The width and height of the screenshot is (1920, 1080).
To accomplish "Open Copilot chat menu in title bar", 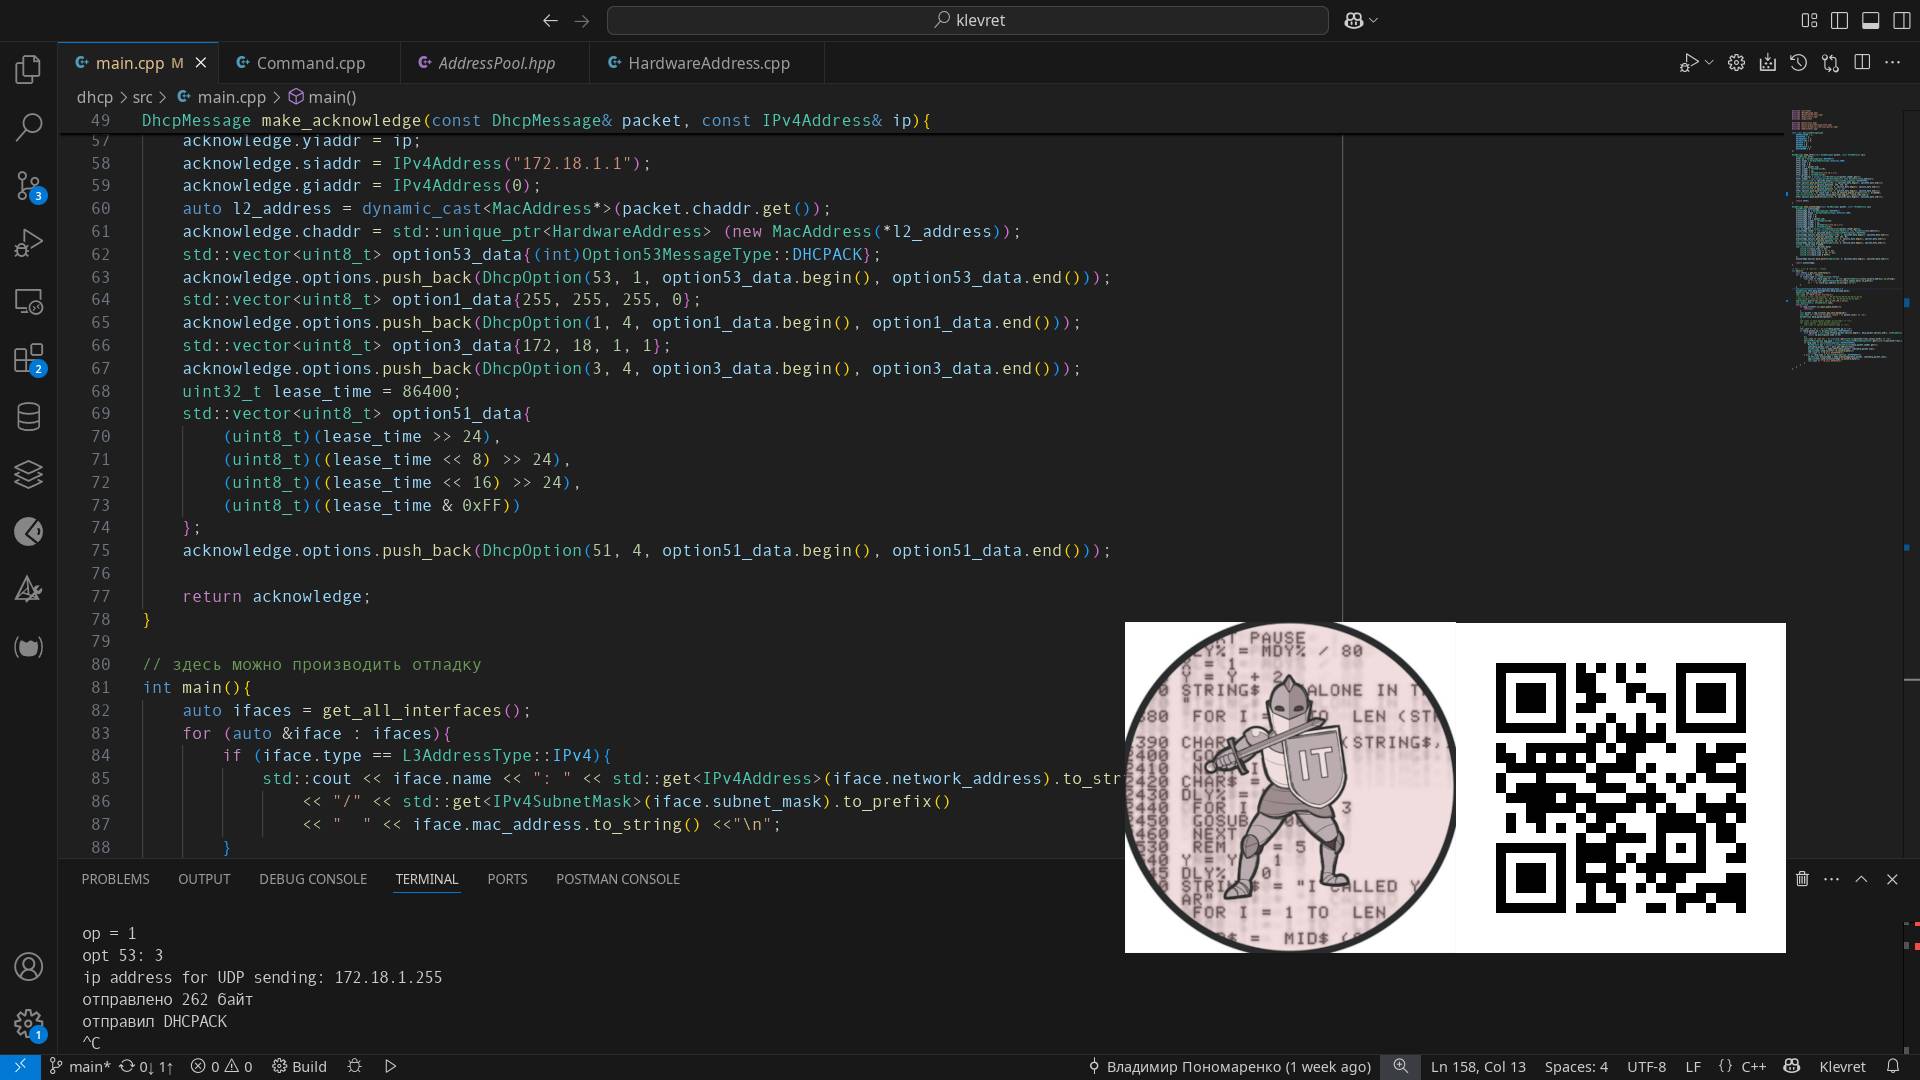I will pos(1361,20).
